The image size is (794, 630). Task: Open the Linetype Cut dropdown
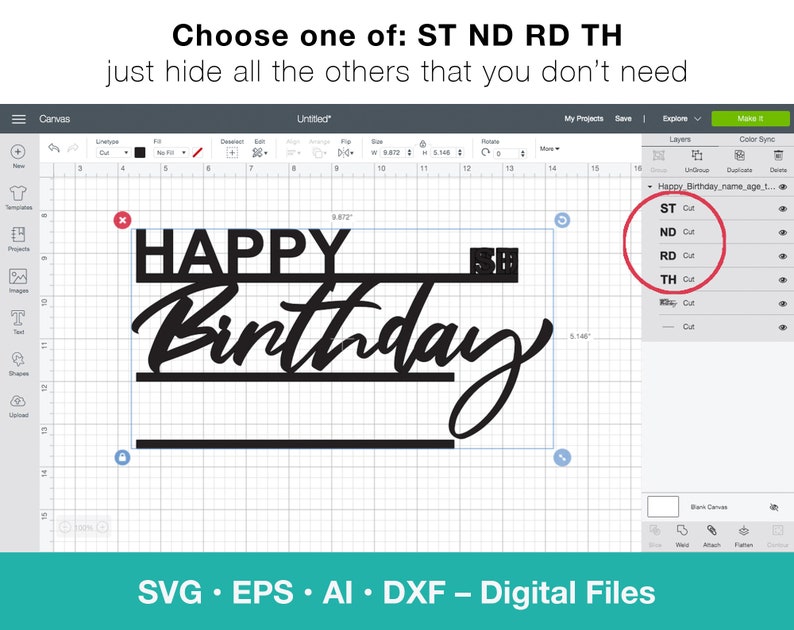click(x=113, y=152)
